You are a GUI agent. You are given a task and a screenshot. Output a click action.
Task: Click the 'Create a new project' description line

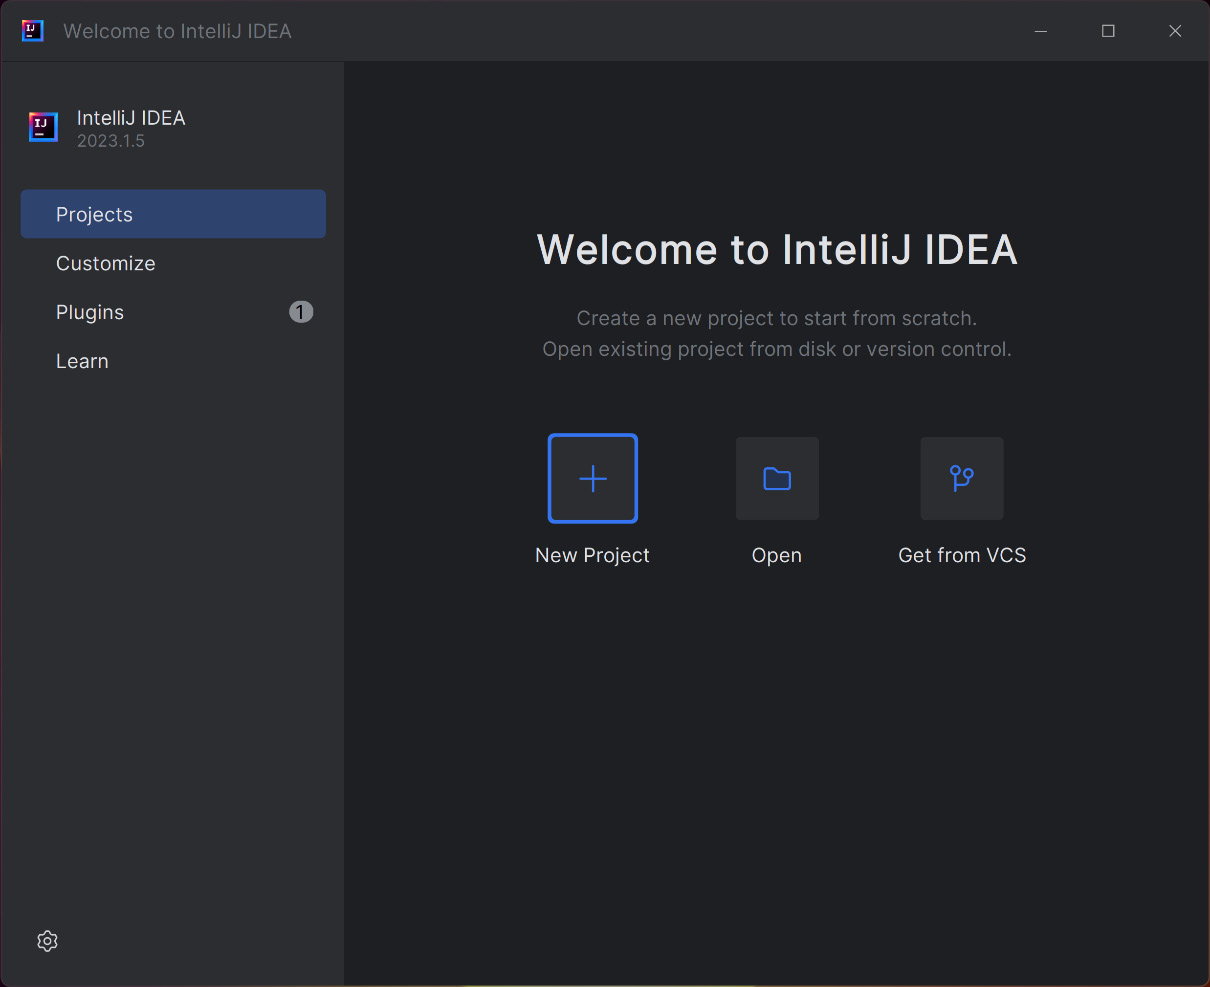pyautogui.click(x=777, y=318)
